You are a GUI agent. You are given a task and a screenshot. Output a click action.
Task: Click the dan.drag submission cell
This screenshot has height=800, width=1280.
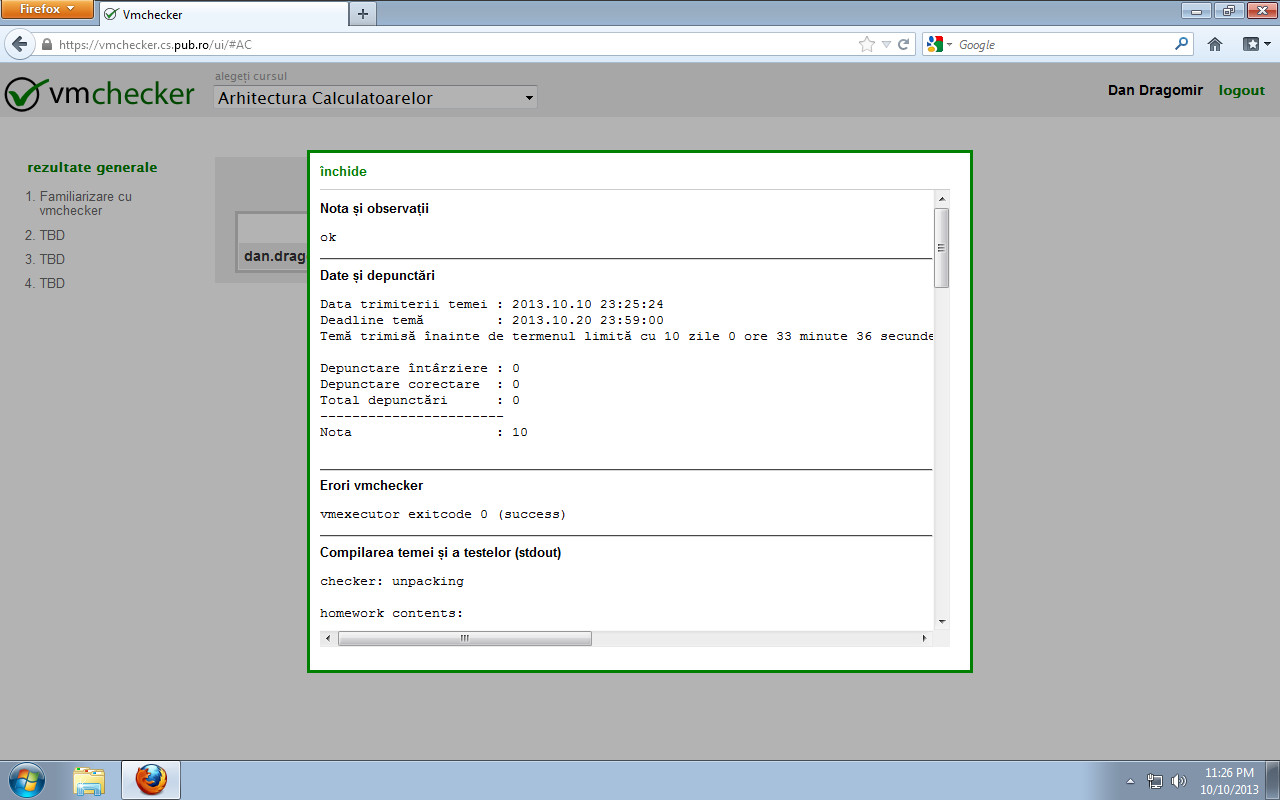point(275,255)
